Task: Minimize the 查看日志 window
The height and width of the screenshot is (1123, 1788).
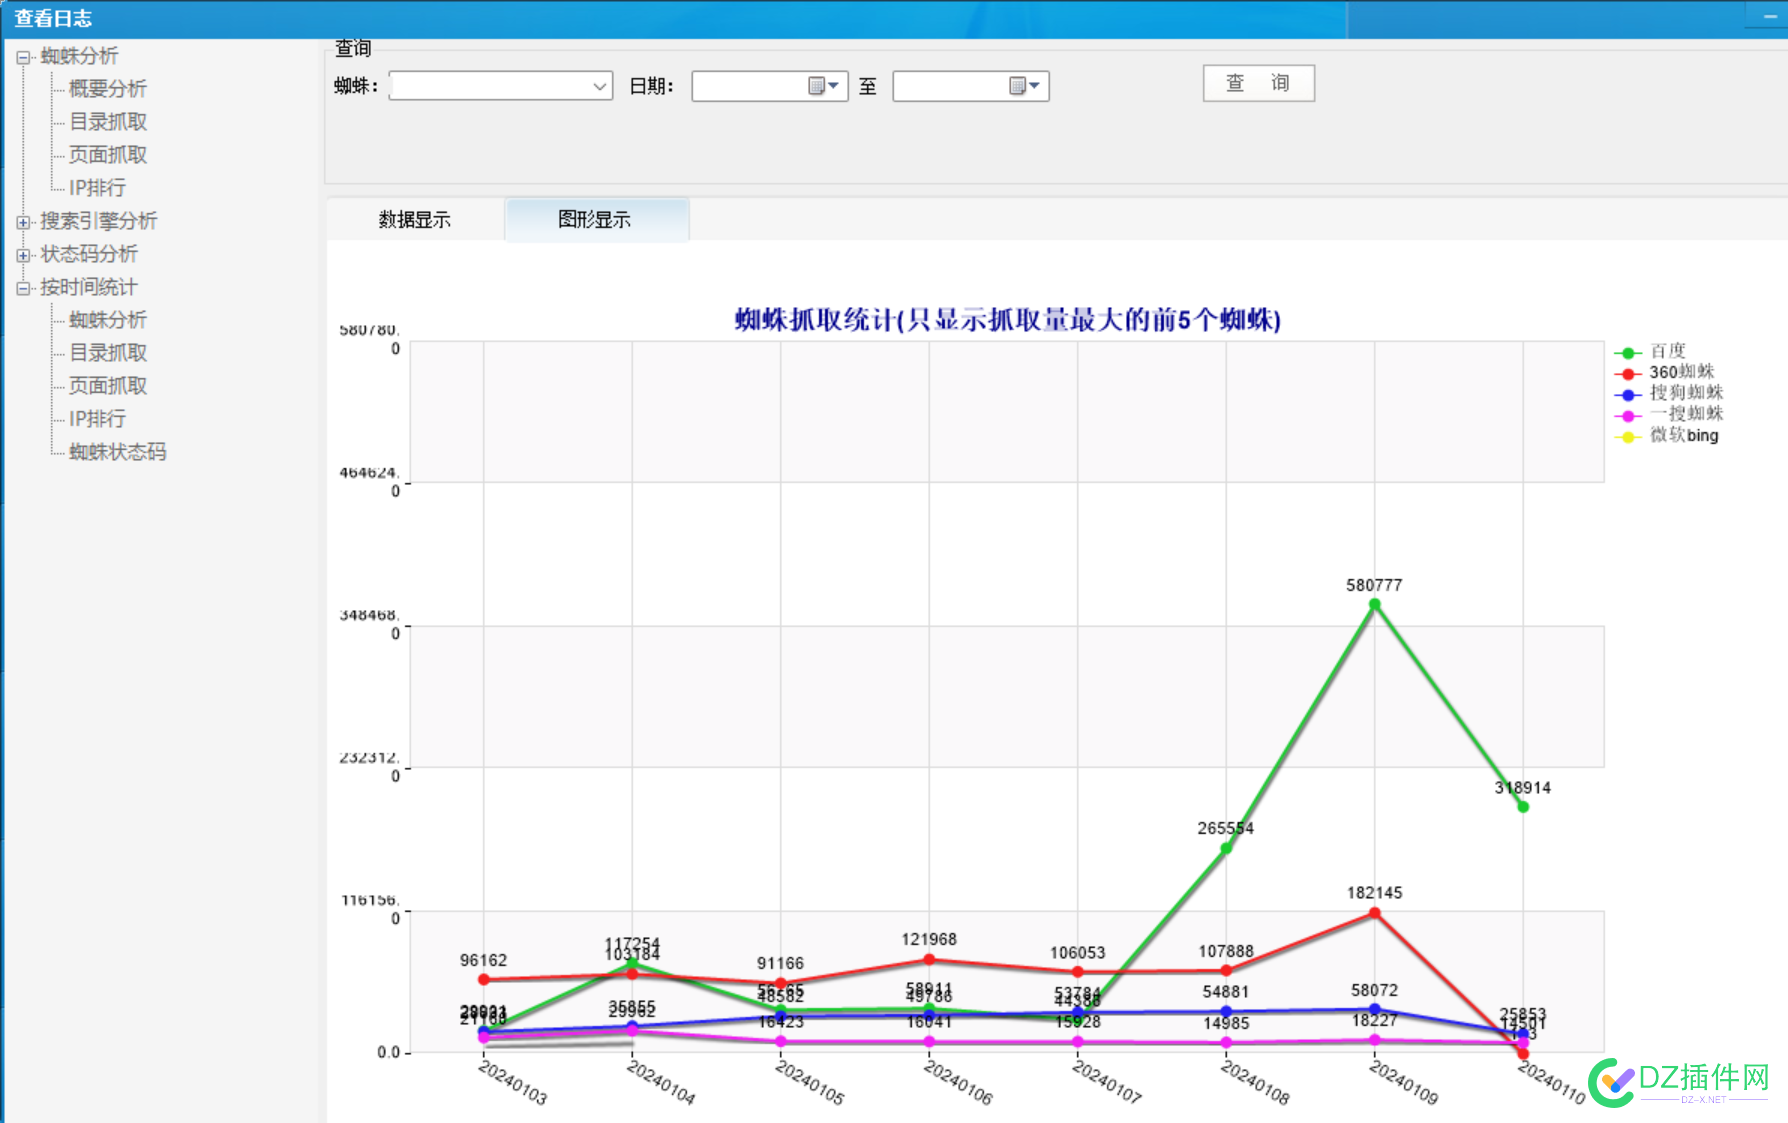Action: click(1769, 17)
